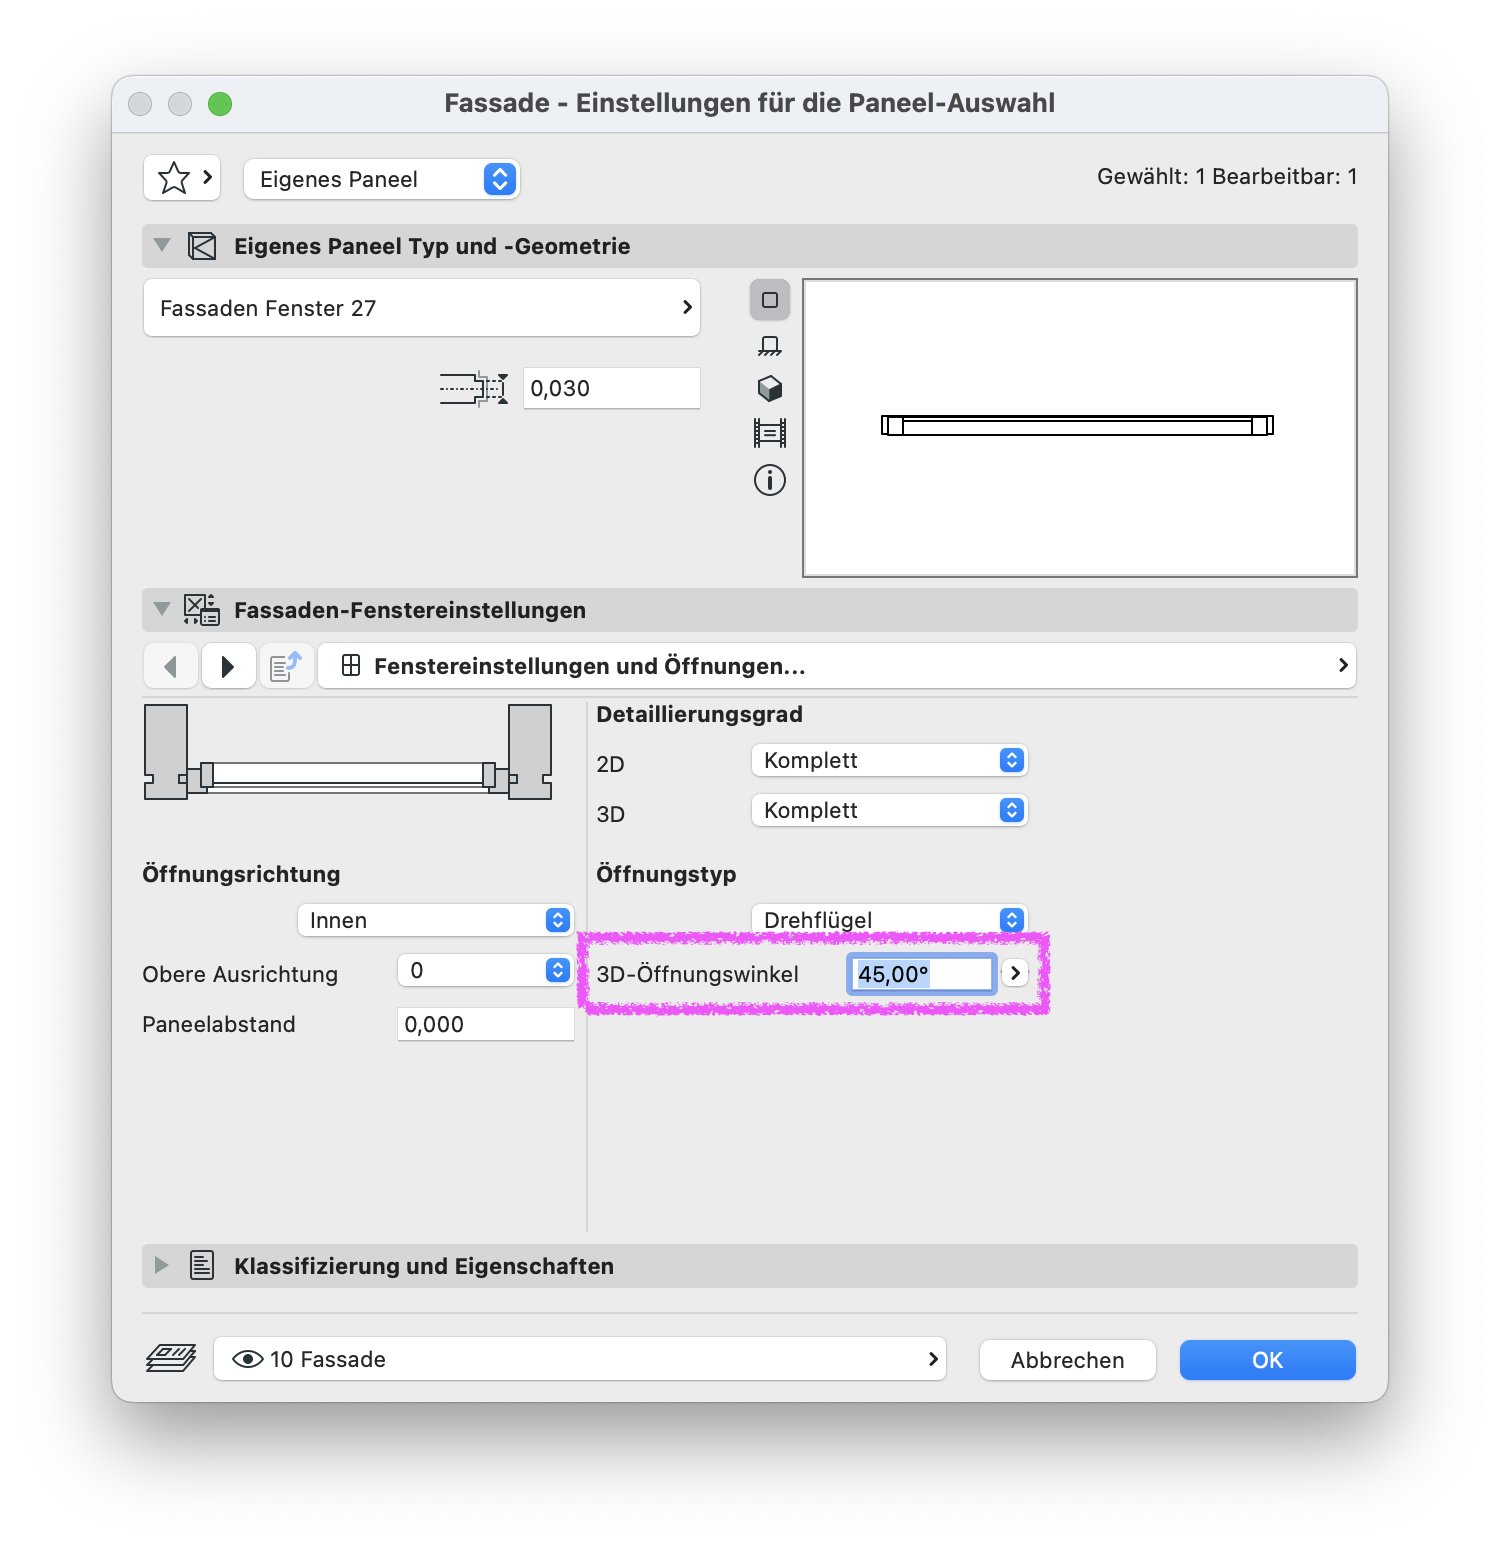Expand Klassifizierung und Eigenschaften section
Image resolution: width=1500 pixels, height=1550 pixels.
pos(161,1265)
